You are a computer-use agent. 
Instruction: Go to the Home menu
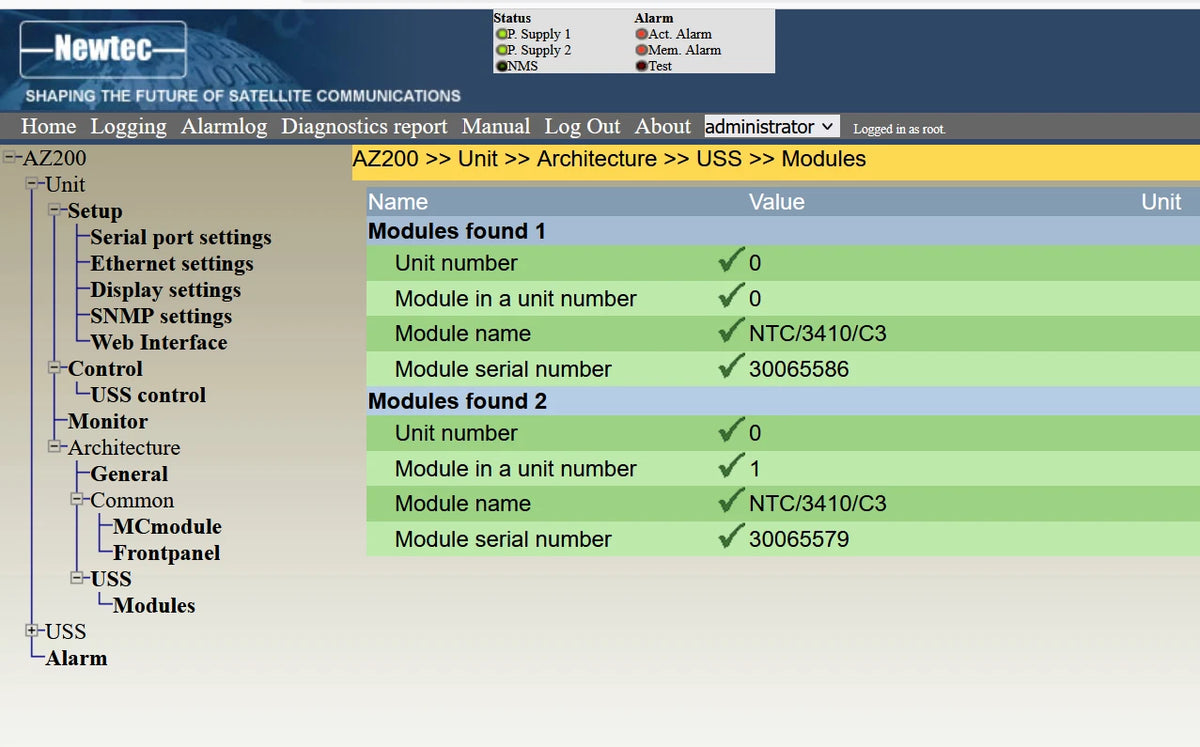48,127
